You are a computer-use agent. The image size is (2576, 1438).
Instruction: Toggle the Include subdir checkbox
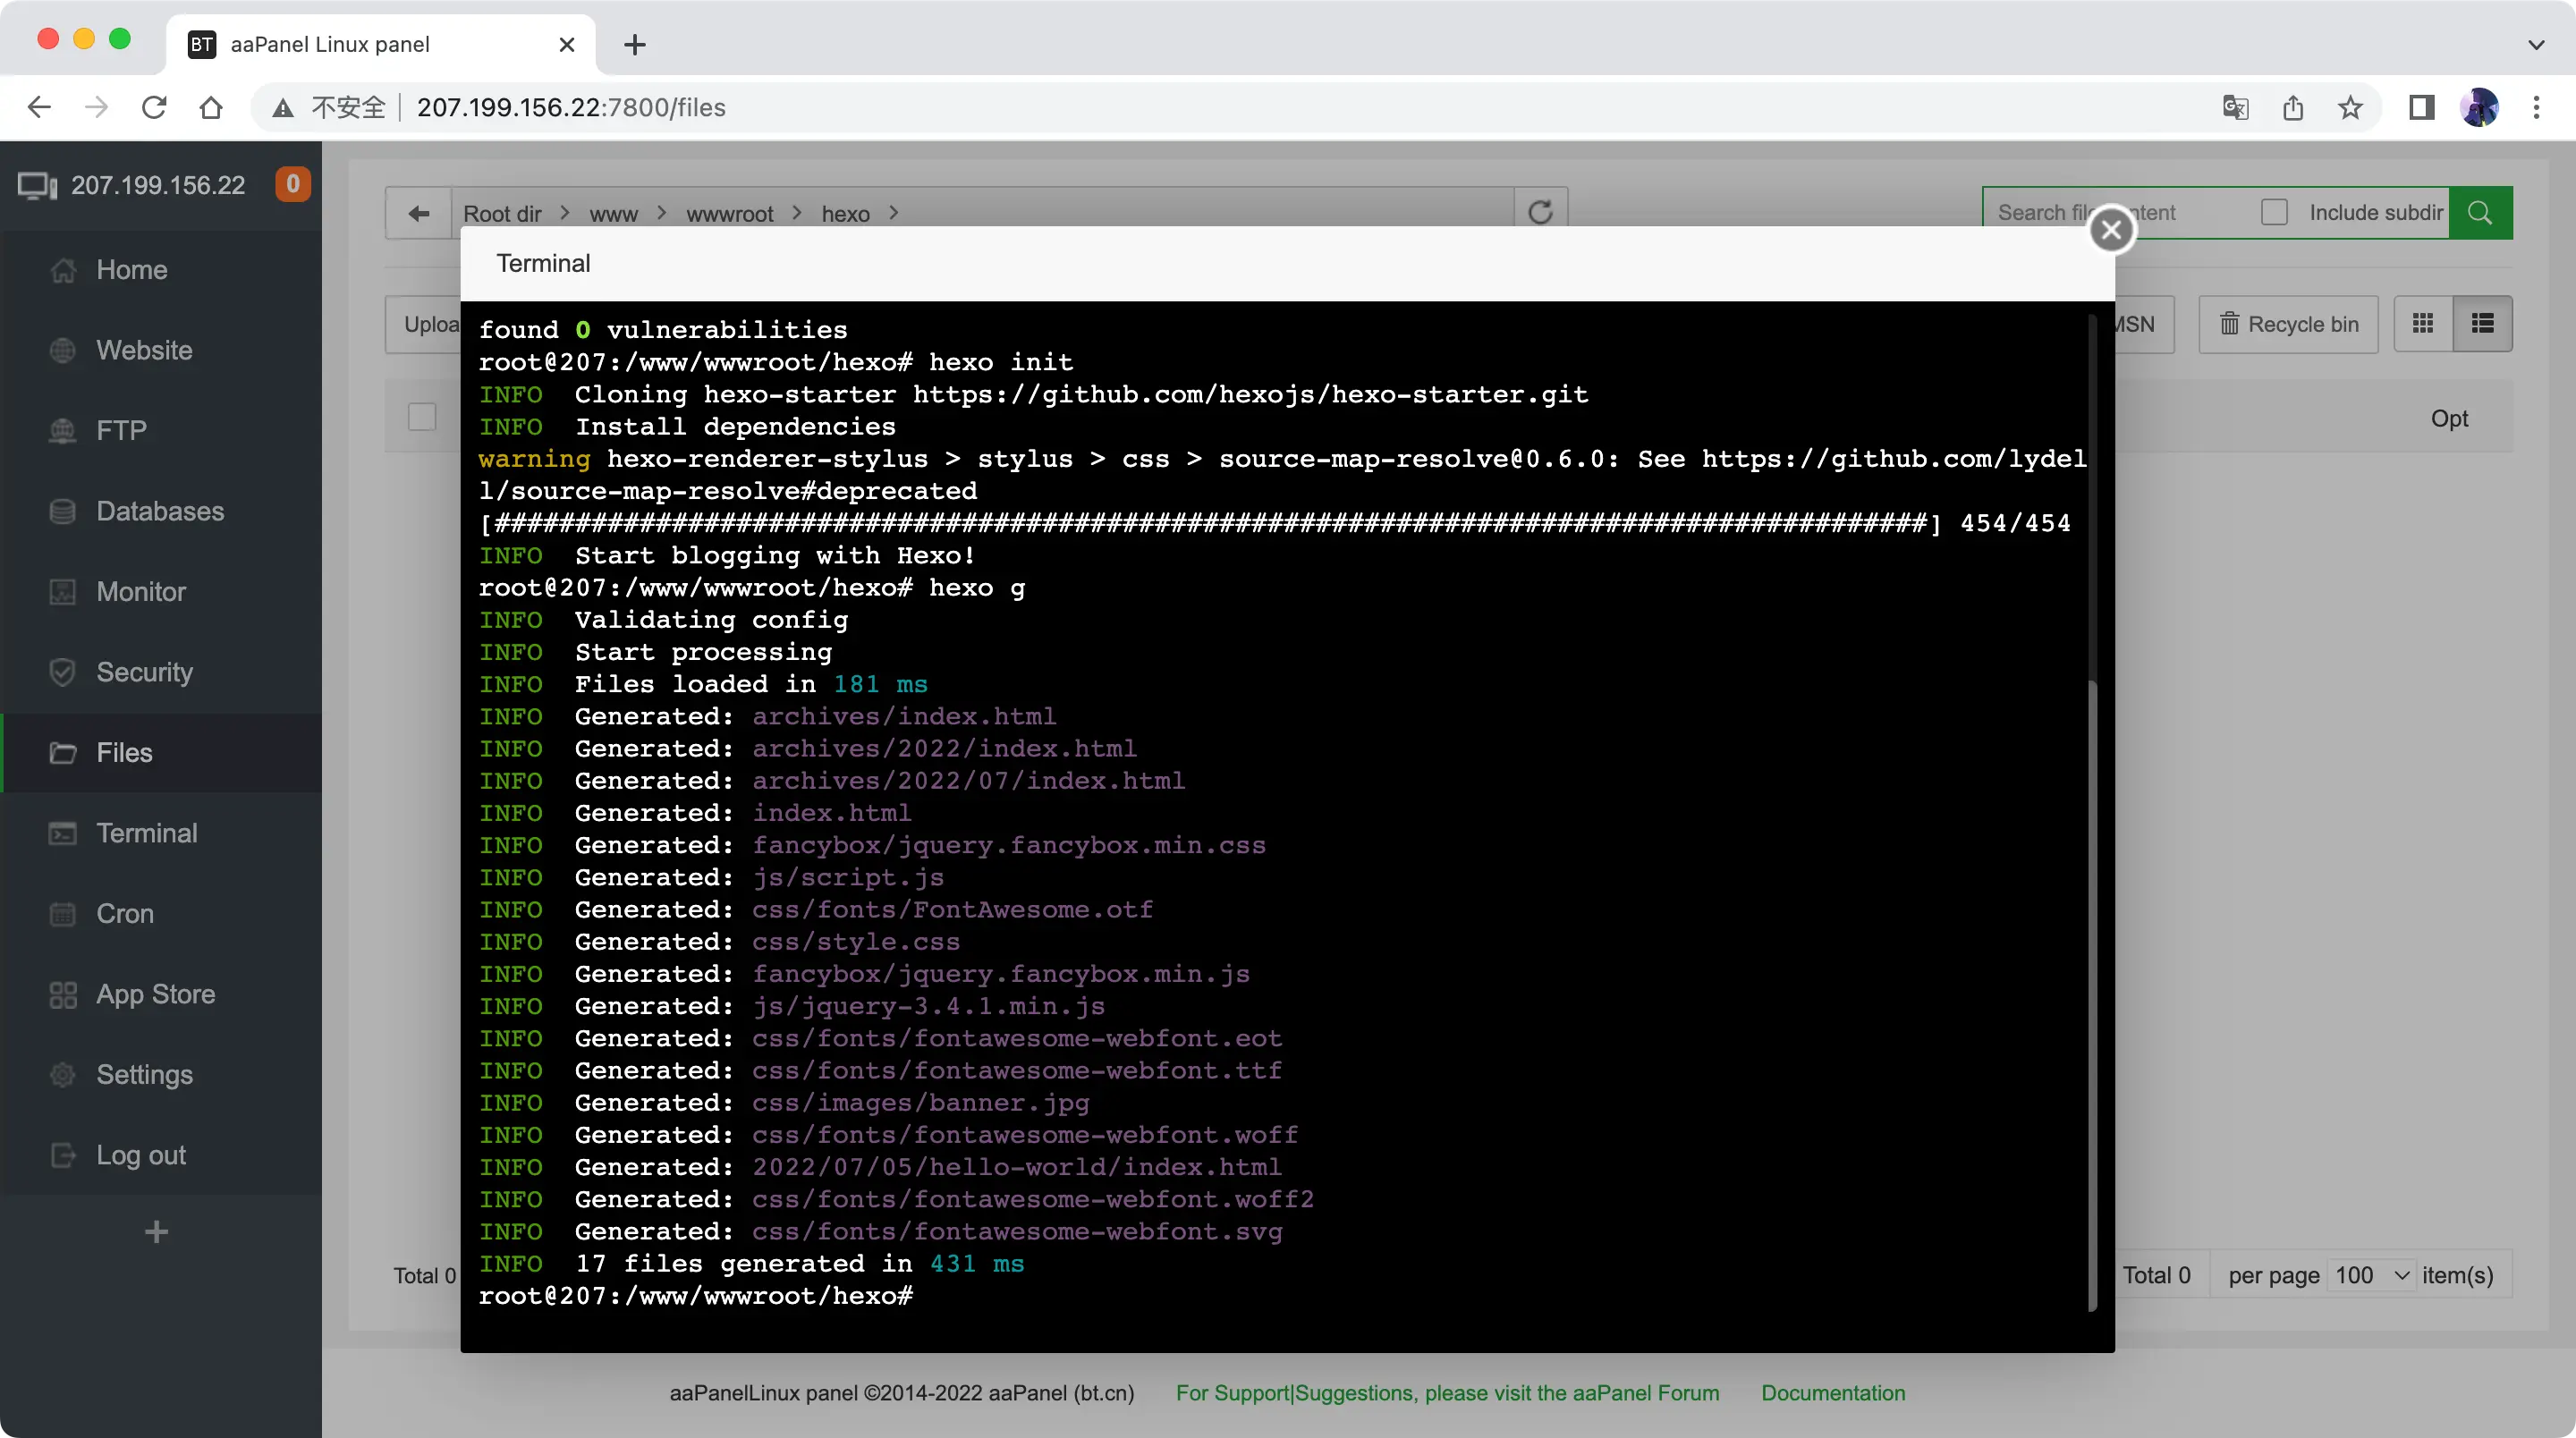(2274, 212)
